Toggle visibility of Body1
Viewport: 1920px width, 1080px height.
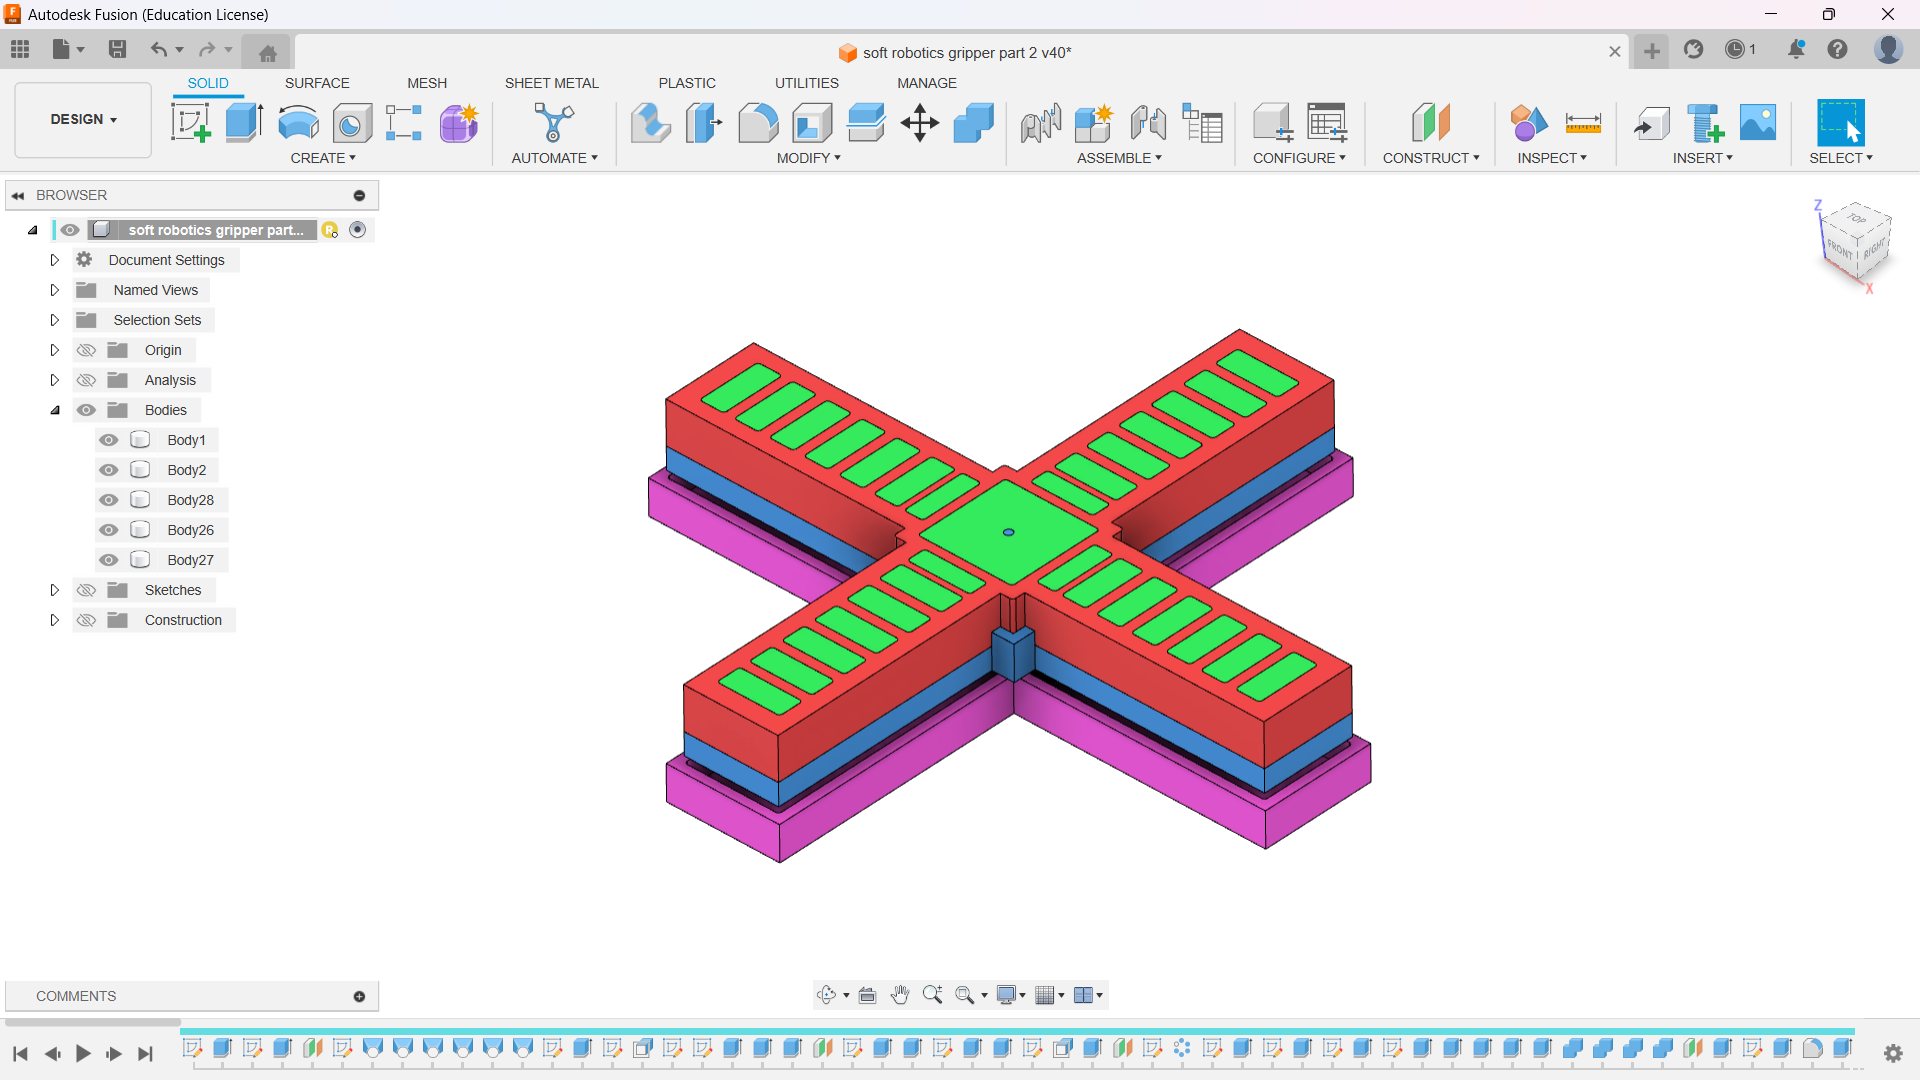[109, 440]
